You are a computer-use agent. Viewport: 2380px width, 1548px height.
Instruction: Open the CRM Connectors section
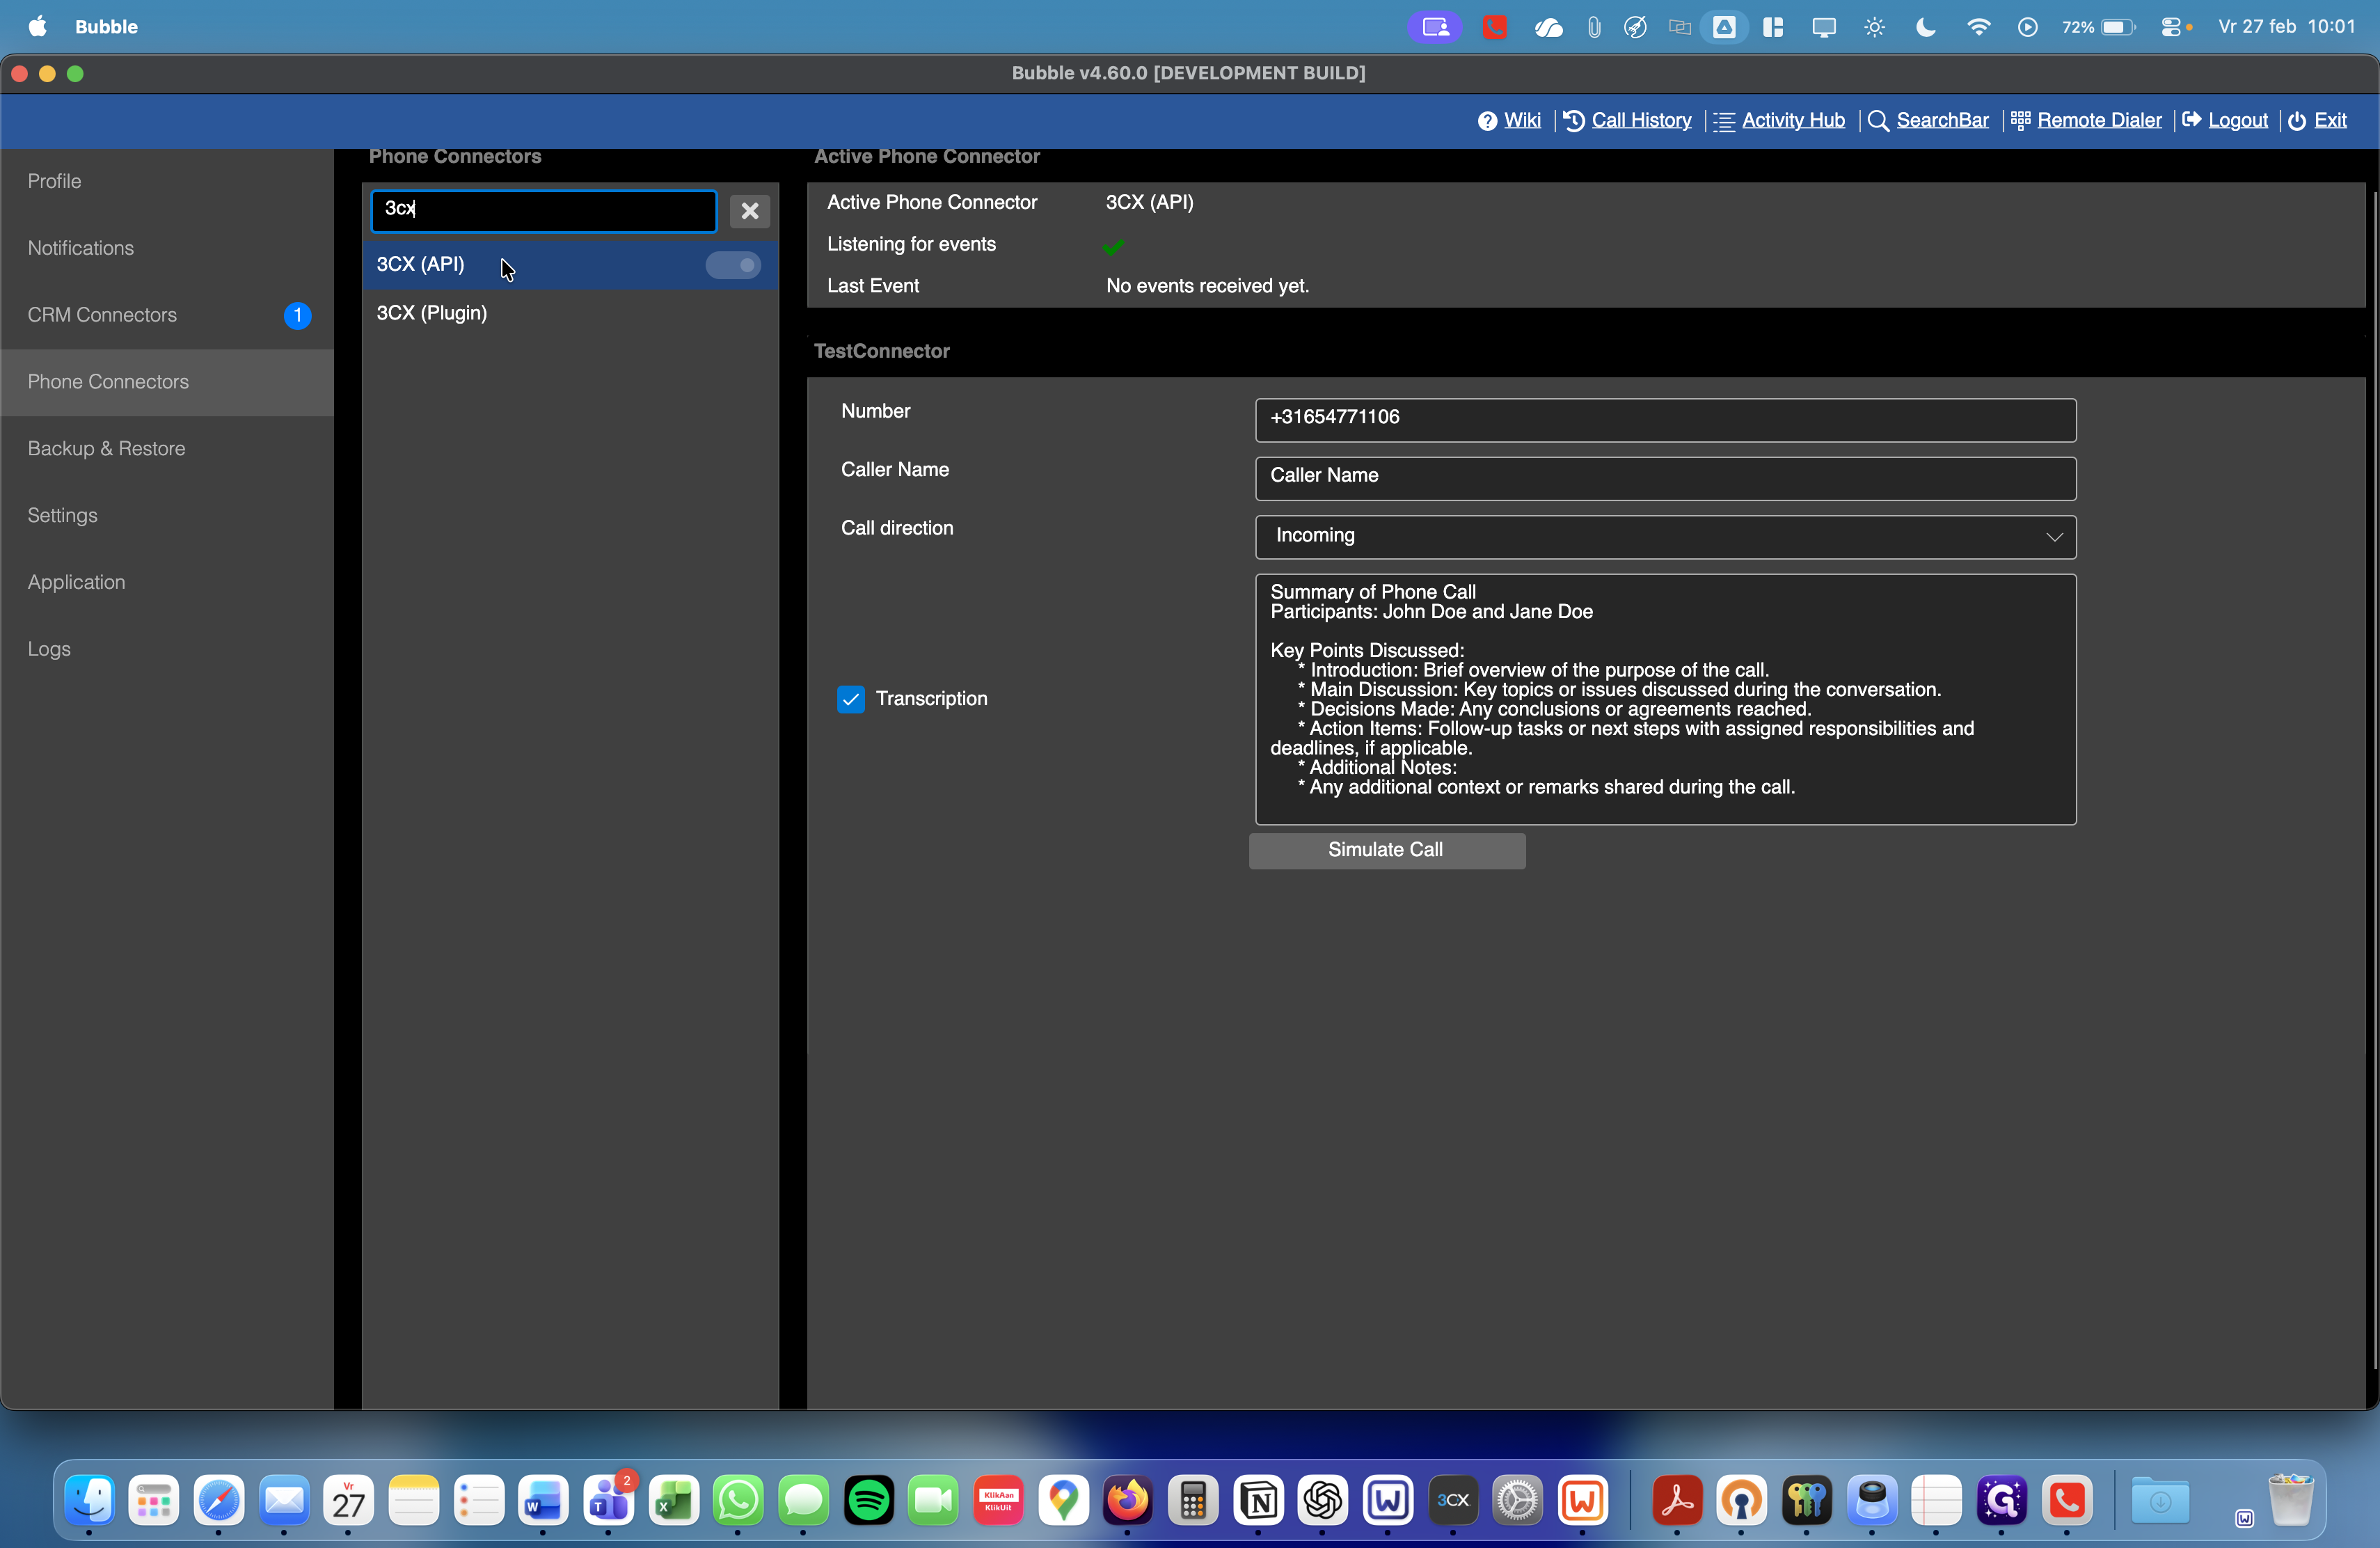102,315
